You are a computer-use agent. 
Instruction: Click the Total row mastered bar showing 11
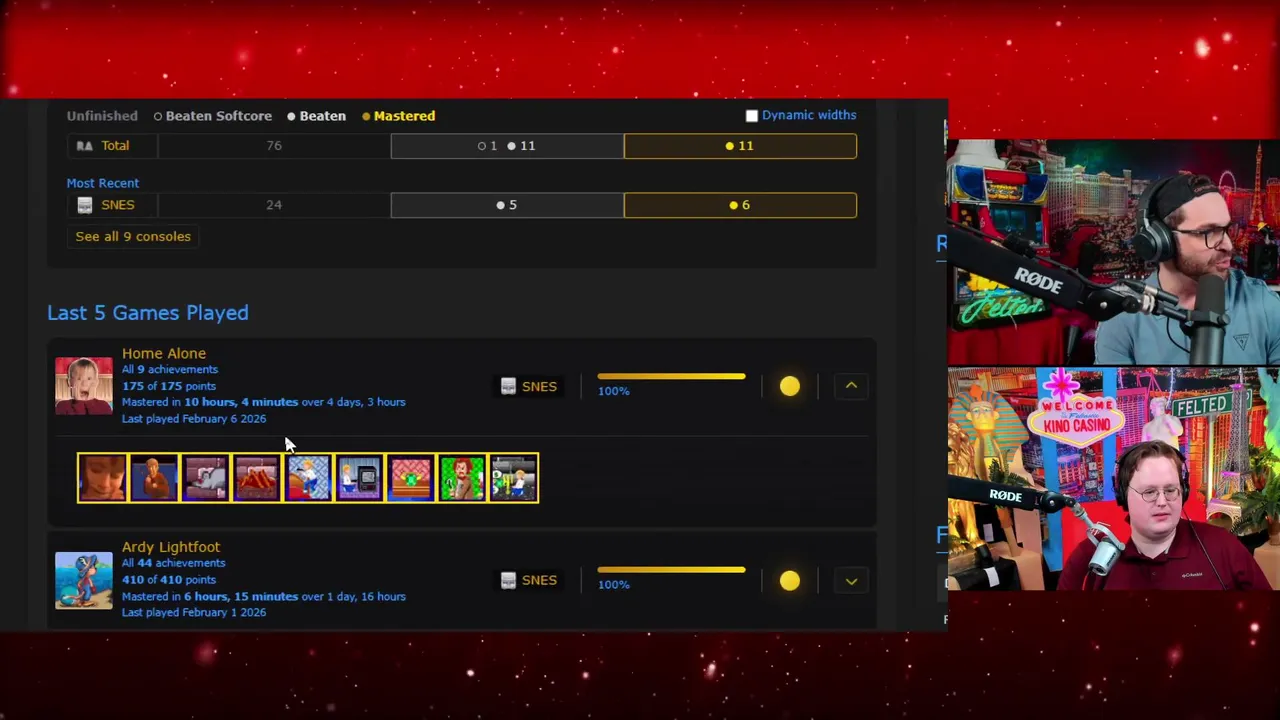pos(740,146)
